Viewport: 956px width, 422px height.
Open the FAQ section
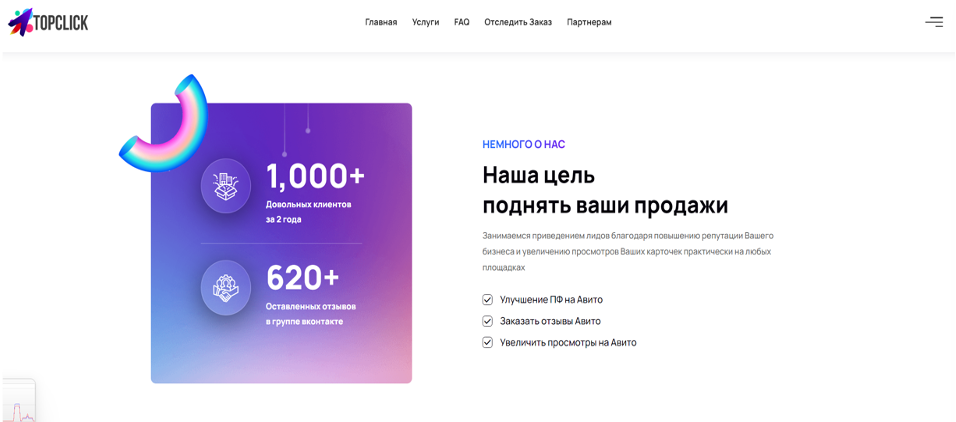pos(462,22)
